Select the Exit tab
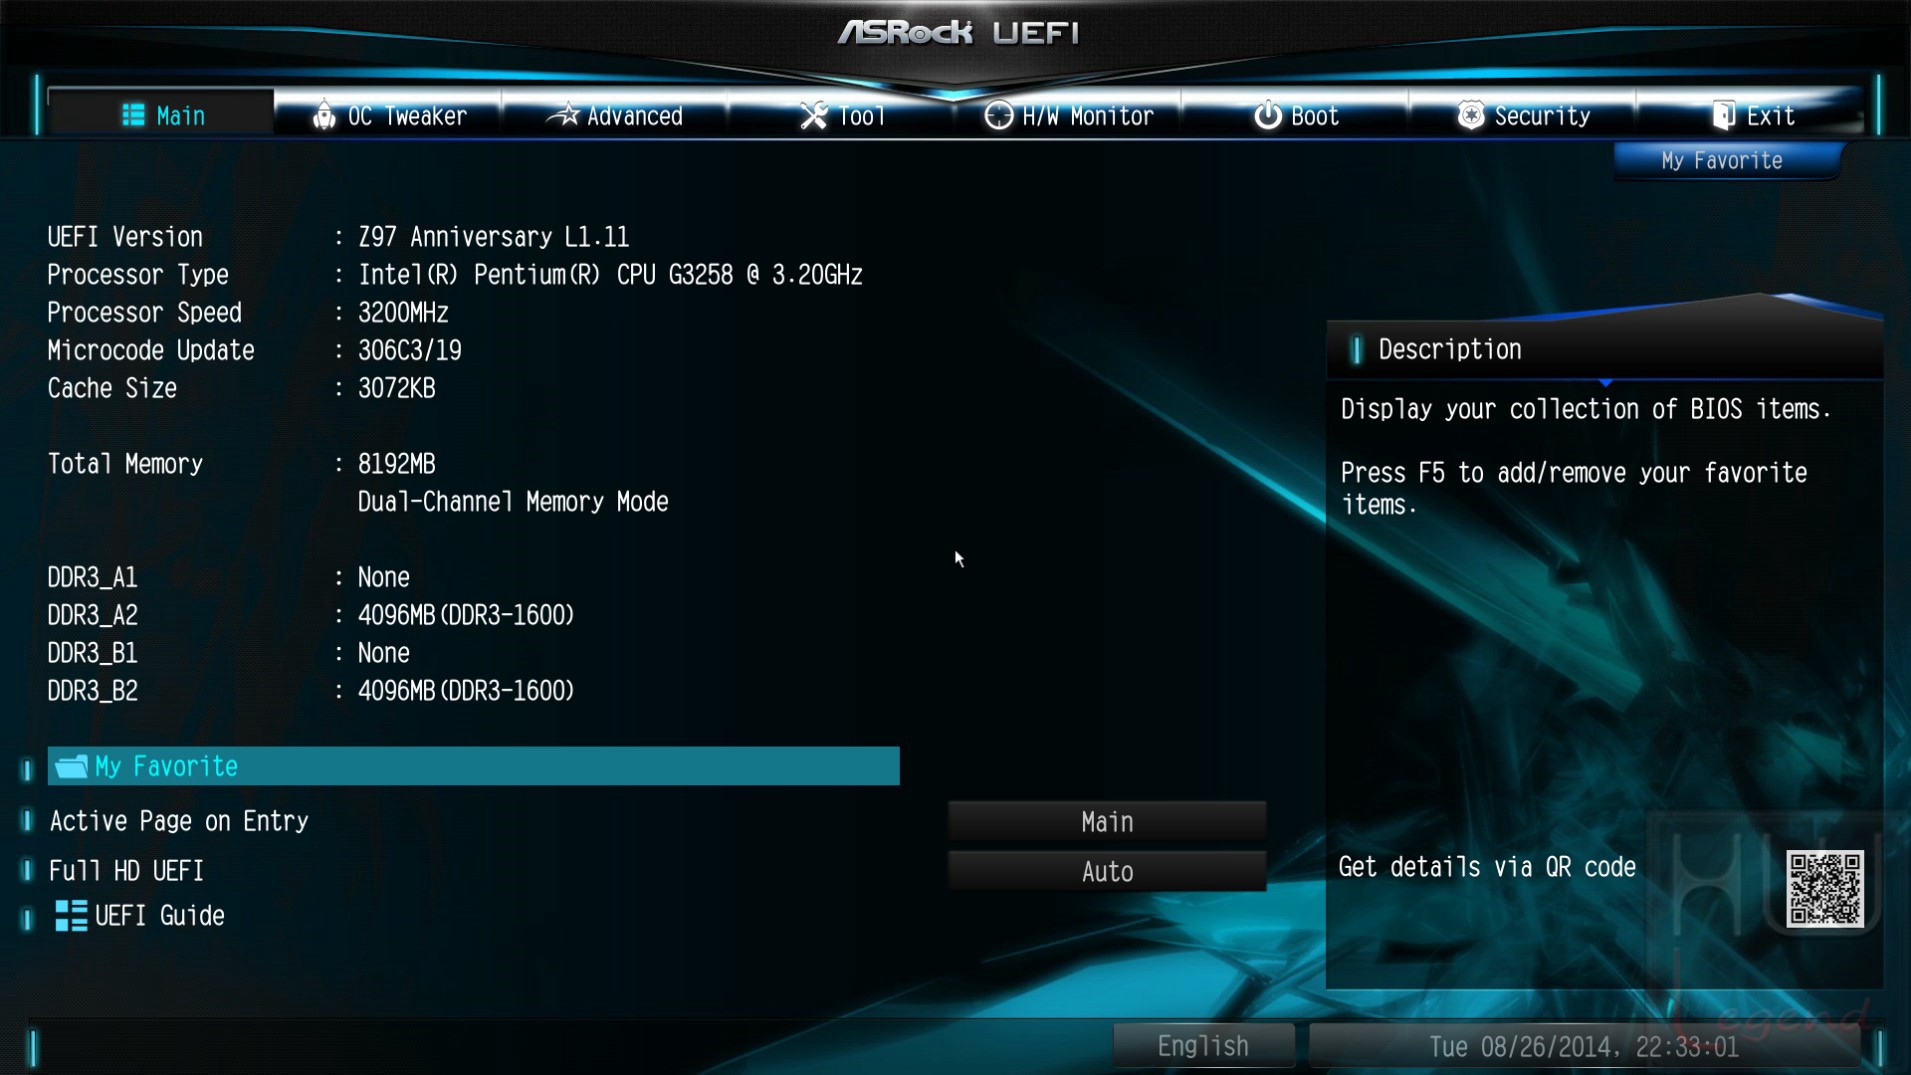 pos(1750,116)
